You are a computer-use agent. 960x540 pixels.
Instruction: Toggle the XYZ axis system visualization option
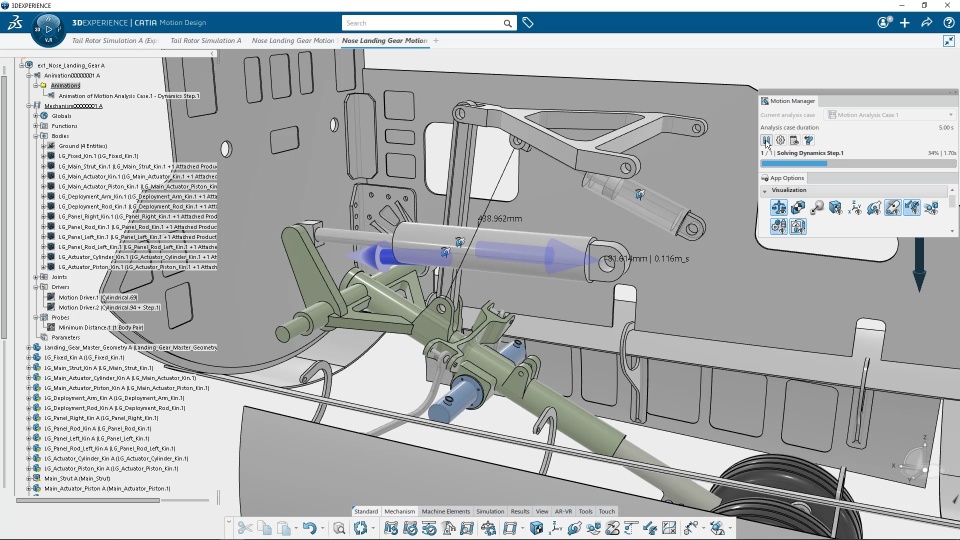855,208
